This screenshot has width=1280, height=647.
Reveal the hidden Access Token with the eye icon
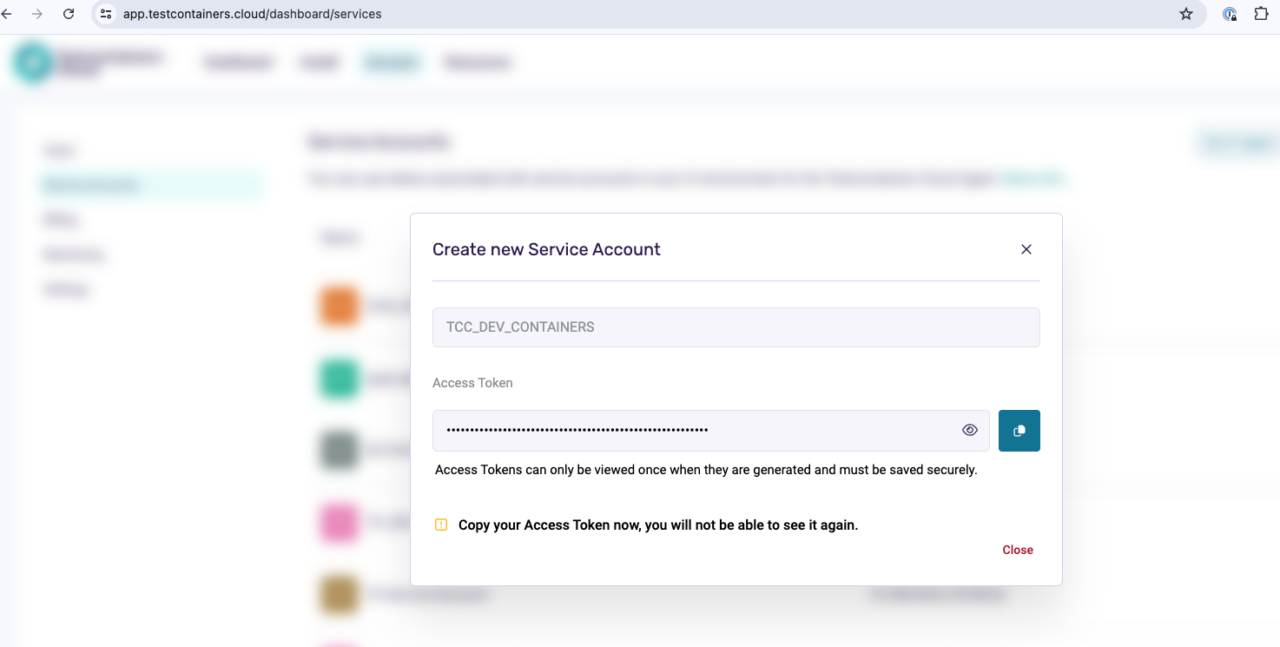pyautogui.click(x=969, y=429)
